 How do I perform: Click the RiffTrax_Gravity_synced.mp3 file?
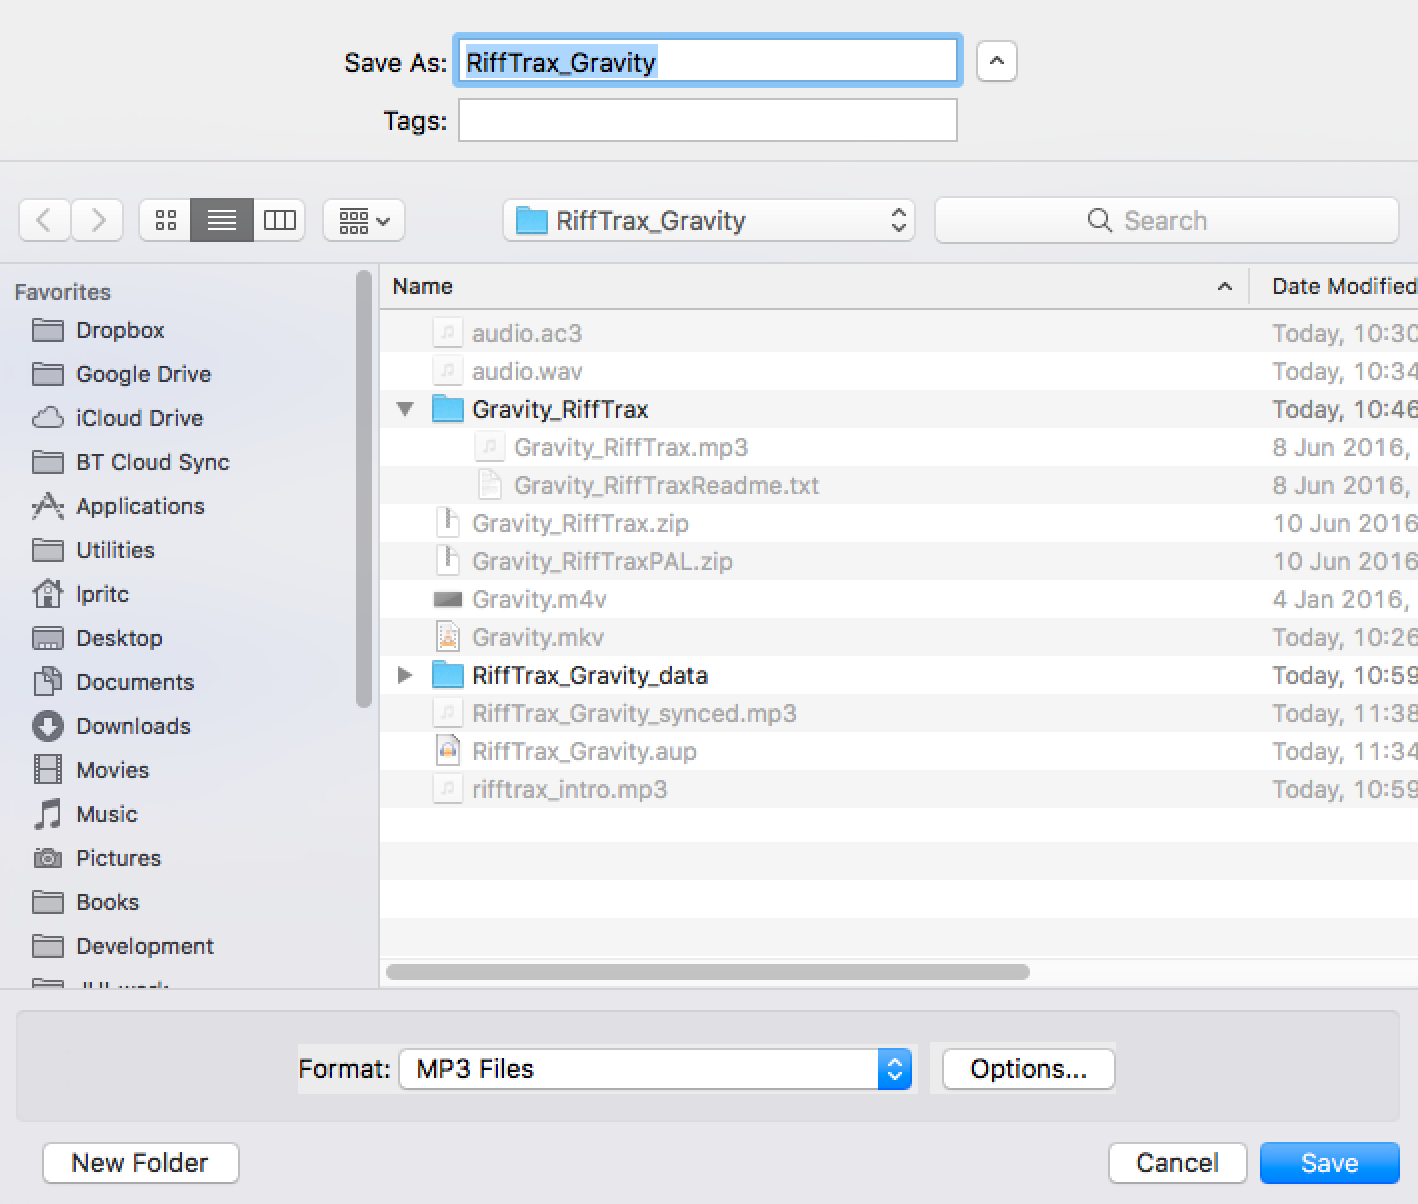[x=899, y=713]
